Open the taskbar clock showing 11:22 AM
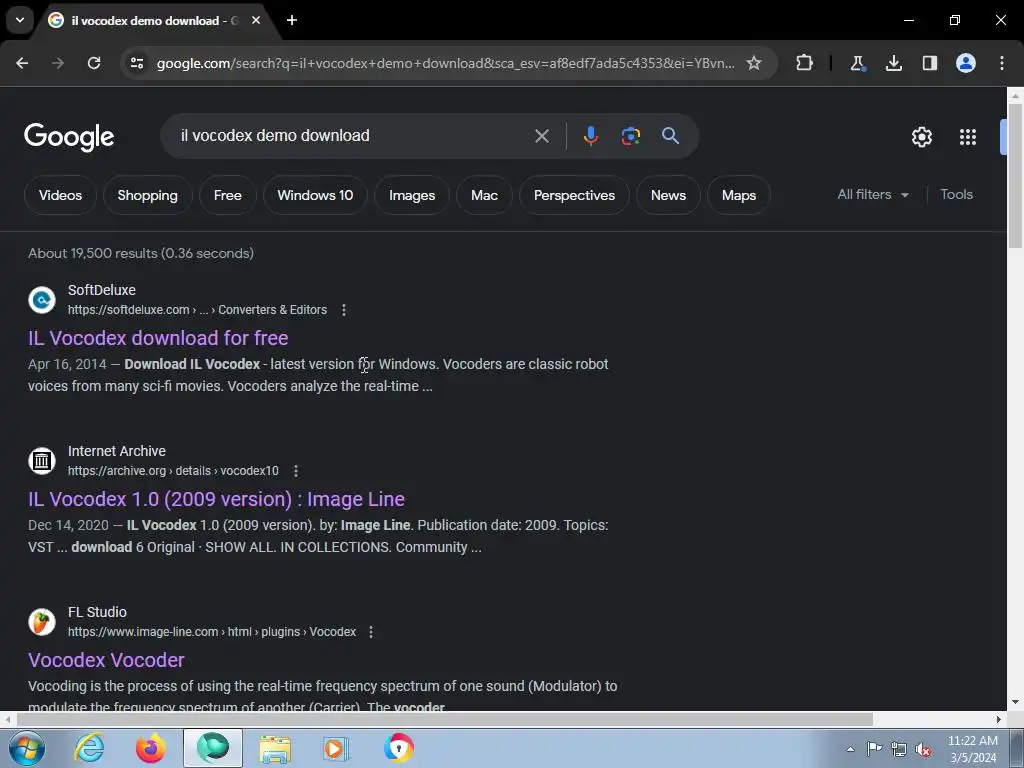The width and height of the screenshot is (1024, 768). [972, 749]
